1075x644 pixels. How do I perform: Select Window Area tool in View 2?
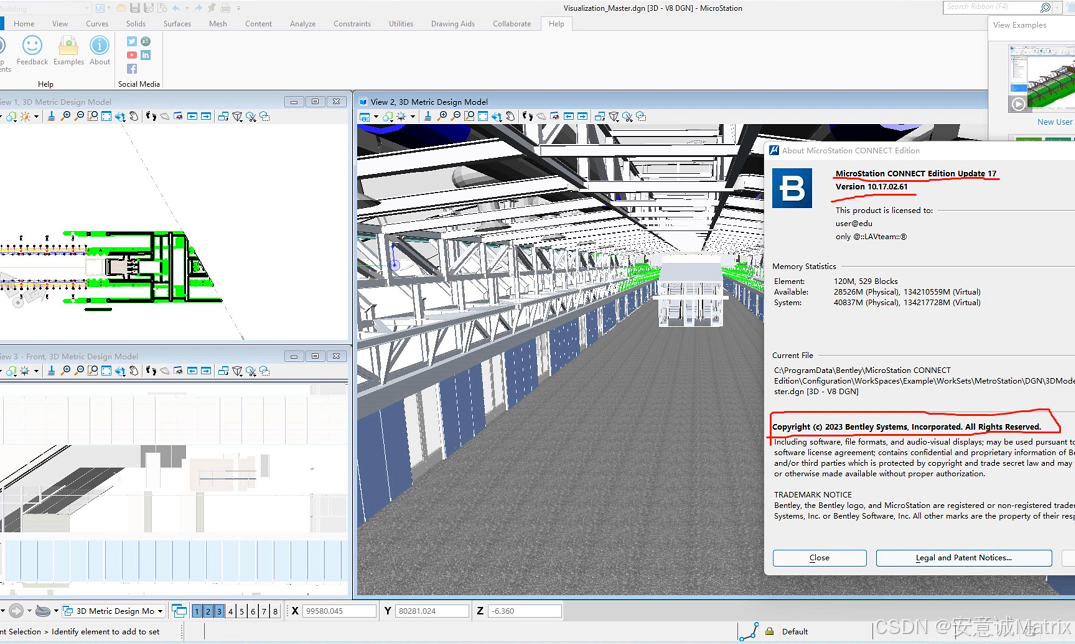point(469,117)
